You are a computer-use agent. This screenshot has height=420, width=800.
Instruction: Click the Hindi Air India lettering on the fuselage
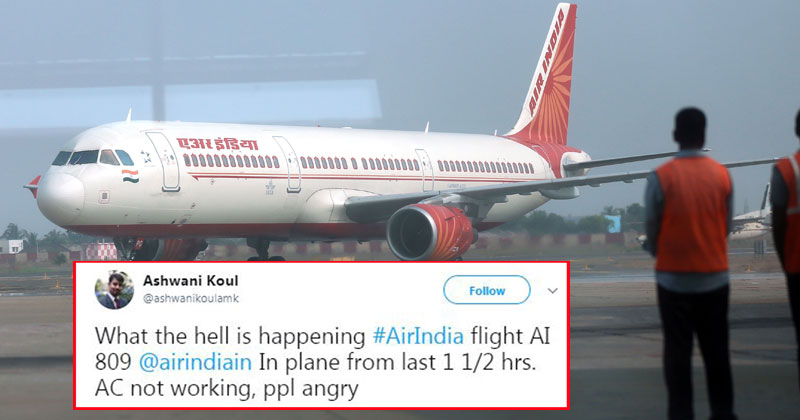pyautogui.click(x=217, y=144)
